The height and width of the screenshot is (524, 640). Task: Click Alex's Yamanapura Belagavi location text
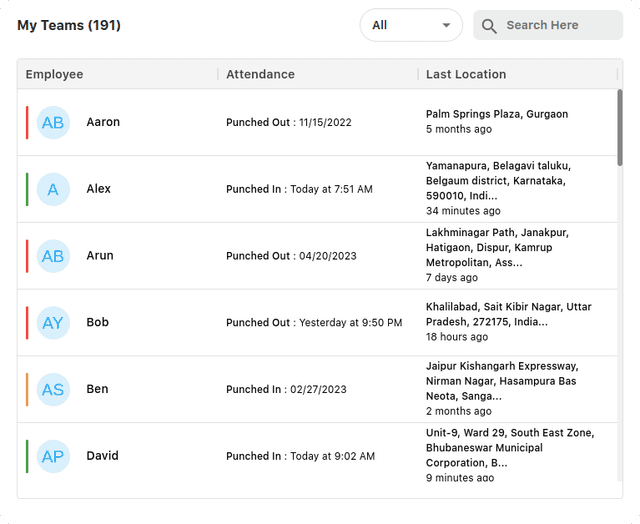pos(497,181)
